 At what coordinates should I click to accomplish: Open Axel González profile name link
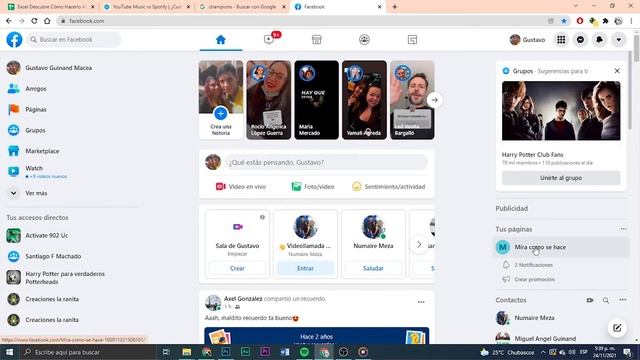[243, 298]
